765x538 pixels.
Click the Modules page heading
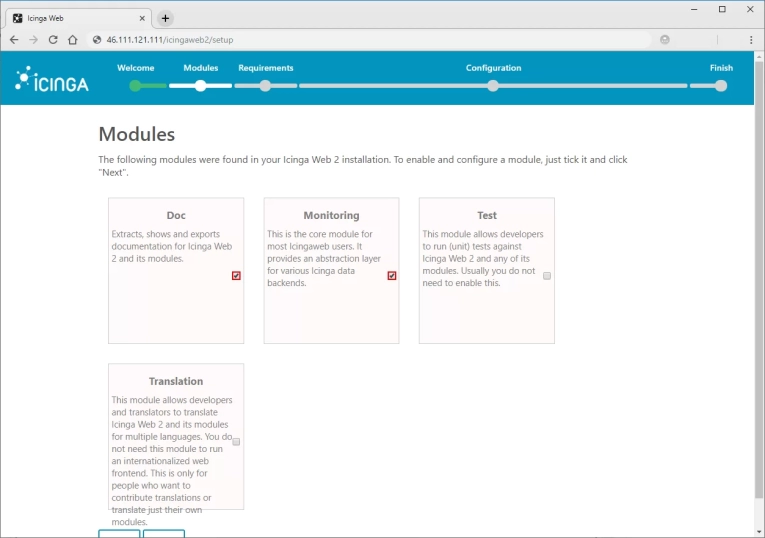[x=137, y=134]
